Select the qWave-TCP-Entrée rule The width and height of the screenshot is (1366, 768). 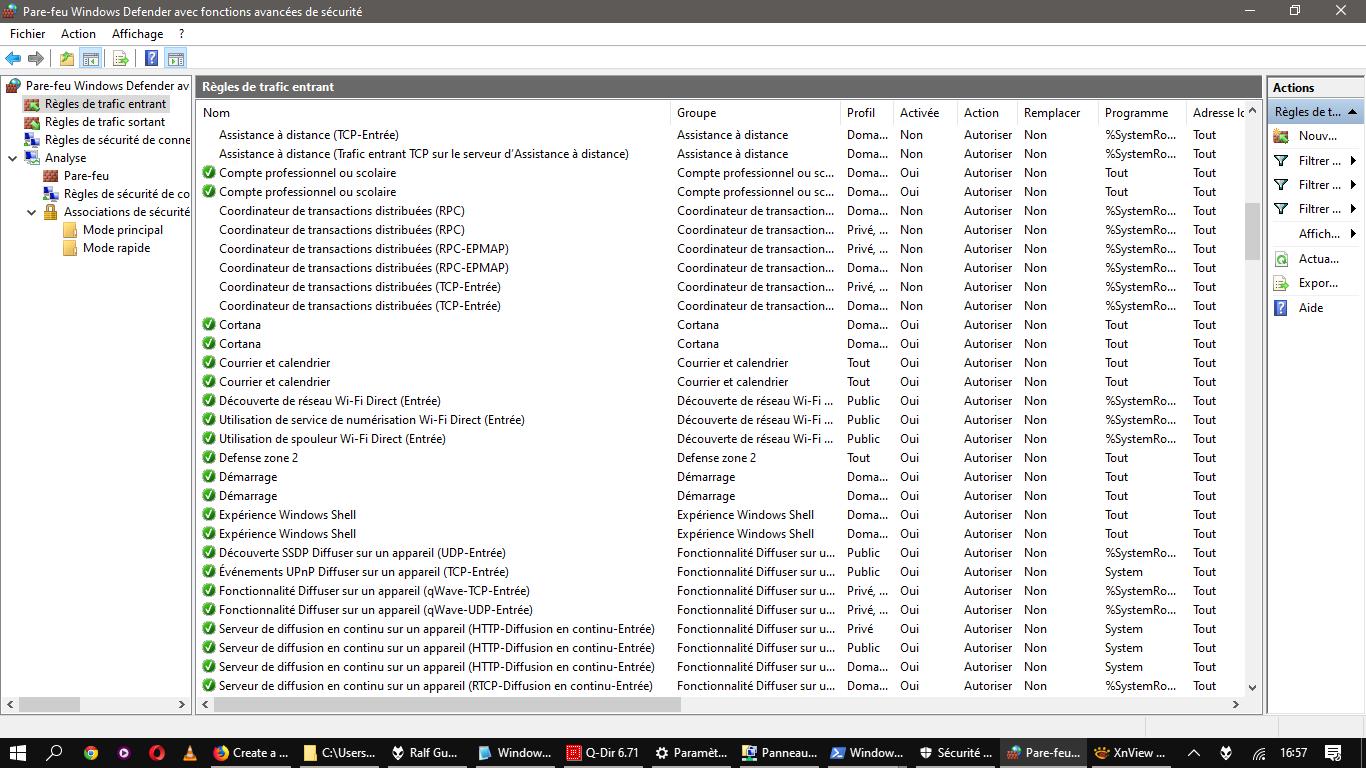pos(375,591)
